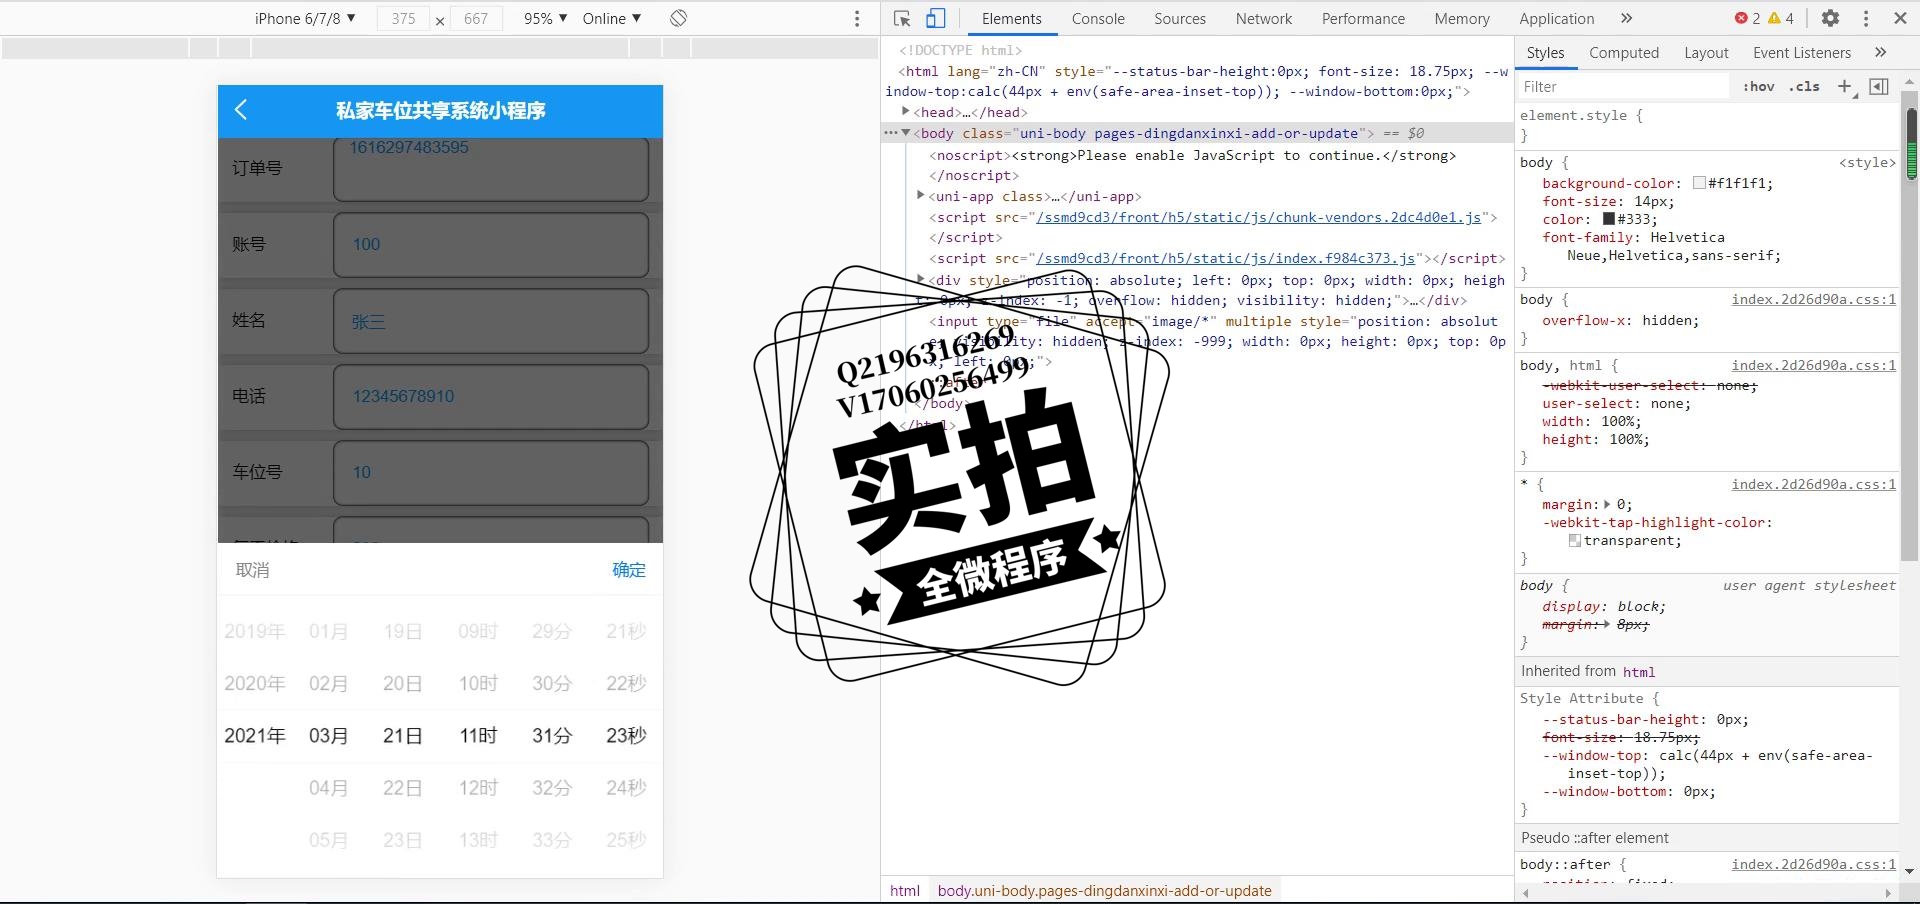The width and height of the screenshot is (1920, 904).
Task: Open the Sources tab
Action: (x=1180, y=18)
